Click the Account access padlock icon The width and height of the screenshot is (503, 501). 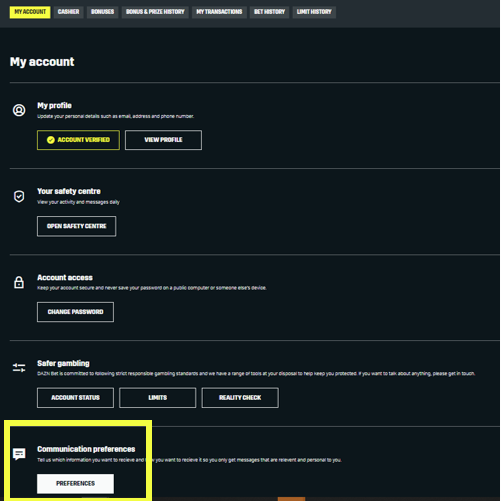tap(19, 282)
